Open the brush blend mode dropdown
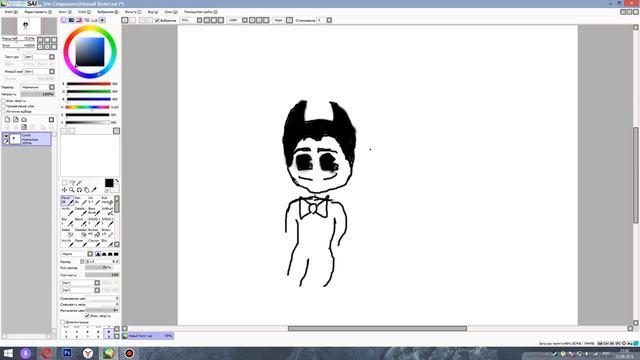The width and height of the screenshot is (640, 360). (x=90, y=254)
